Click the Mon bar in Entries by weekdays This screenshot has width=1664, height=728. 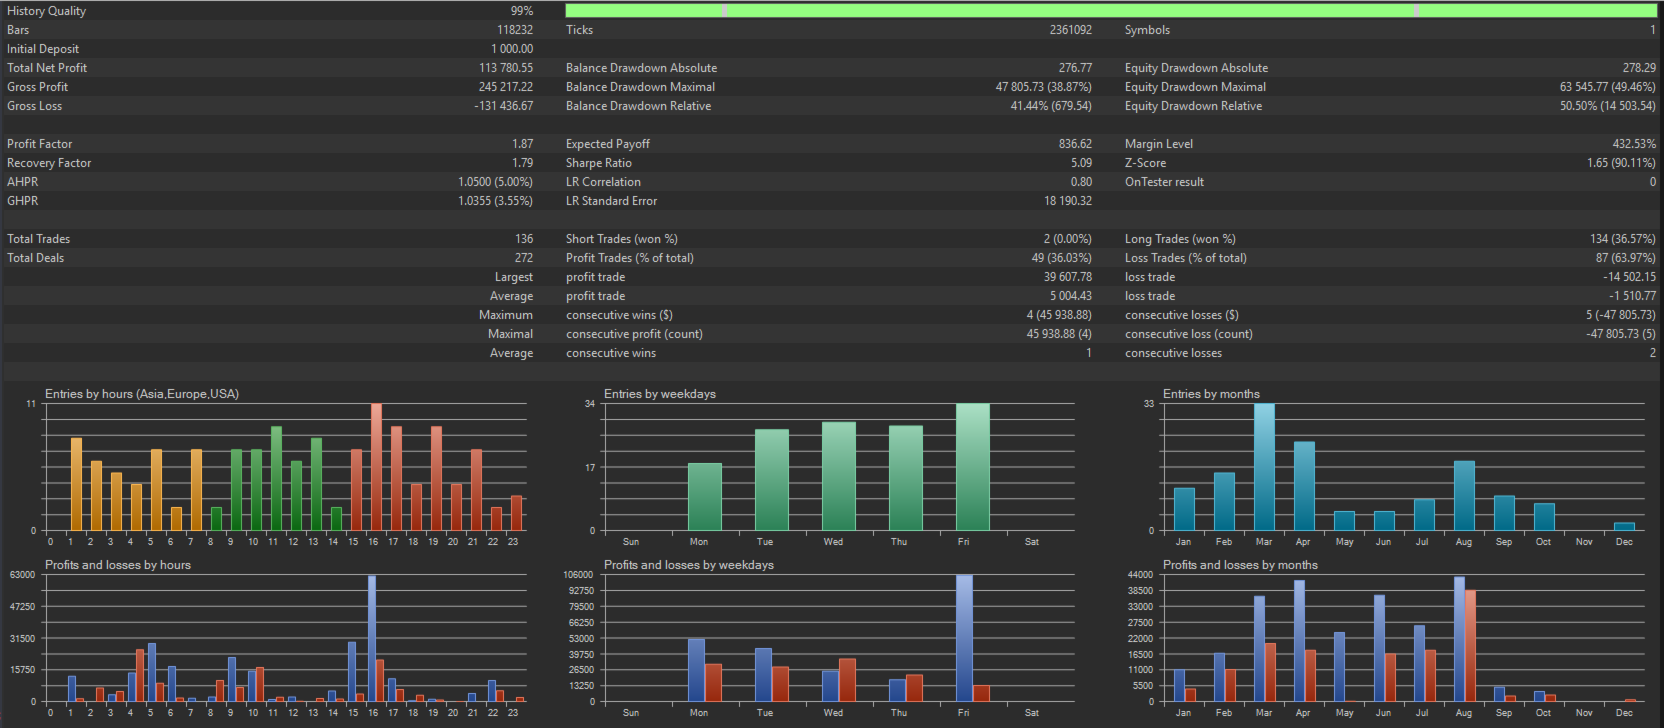click(705, 497)
